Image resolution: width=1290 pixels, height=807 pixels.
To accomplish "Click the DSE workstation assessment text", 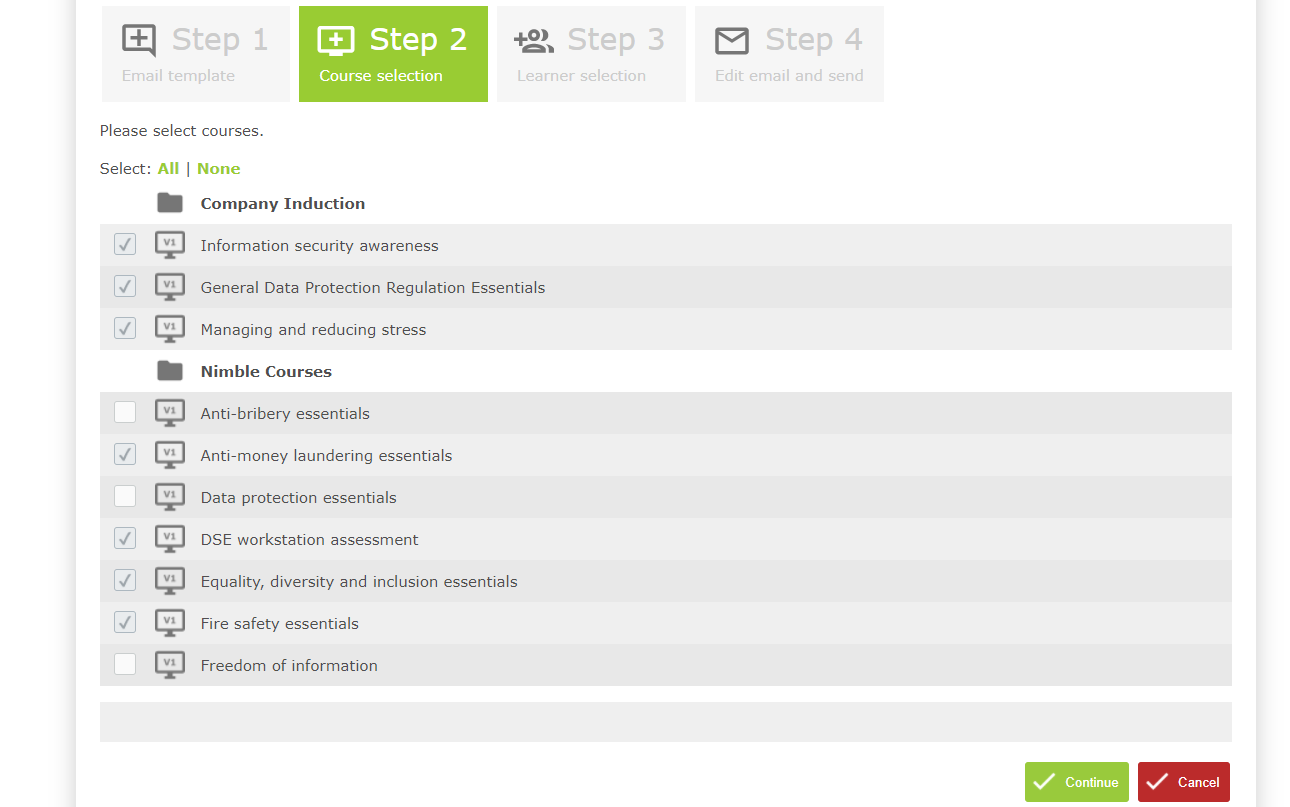I will (310, 540).
